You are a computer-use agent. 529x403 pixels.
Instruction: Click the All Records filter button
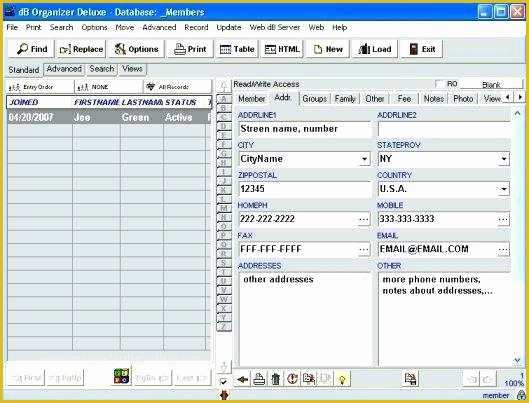[x=177, y=87]
